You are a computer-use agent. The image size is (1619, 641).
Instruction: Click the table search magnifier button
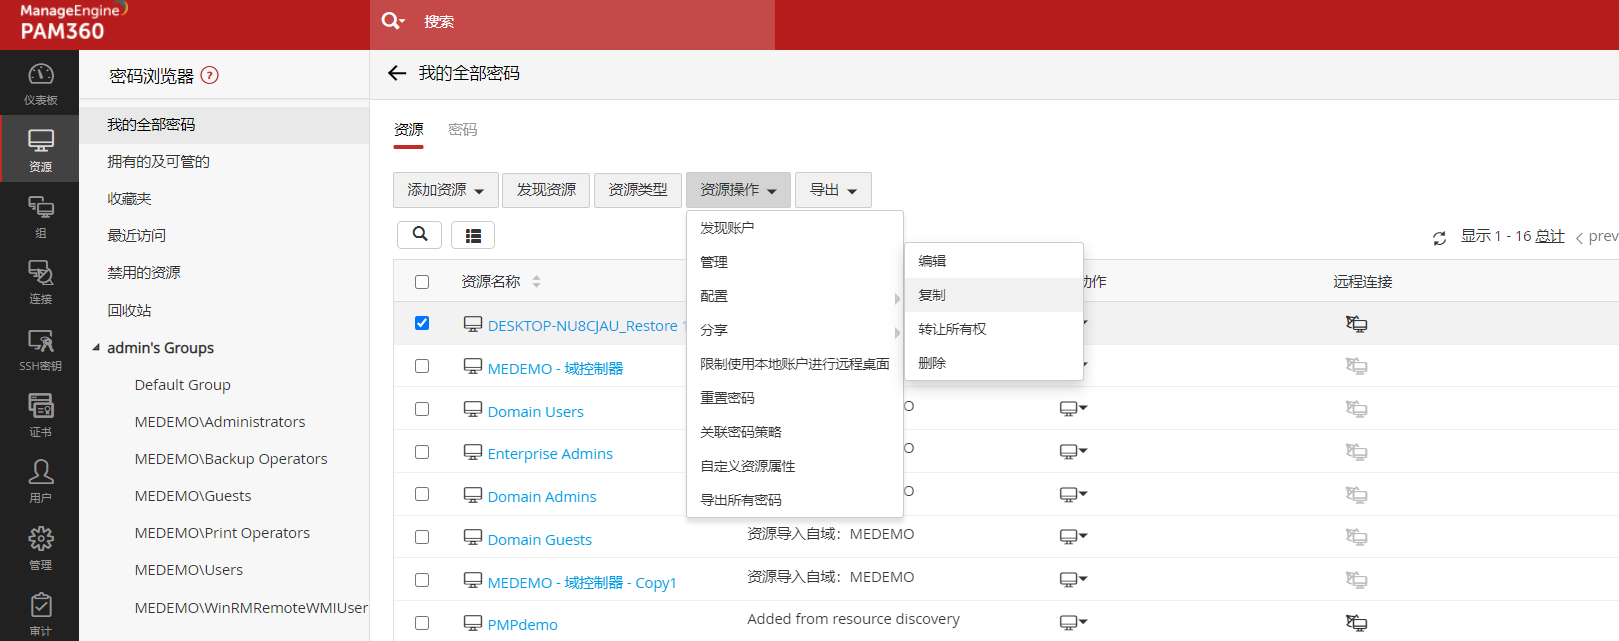click(420, 234)
